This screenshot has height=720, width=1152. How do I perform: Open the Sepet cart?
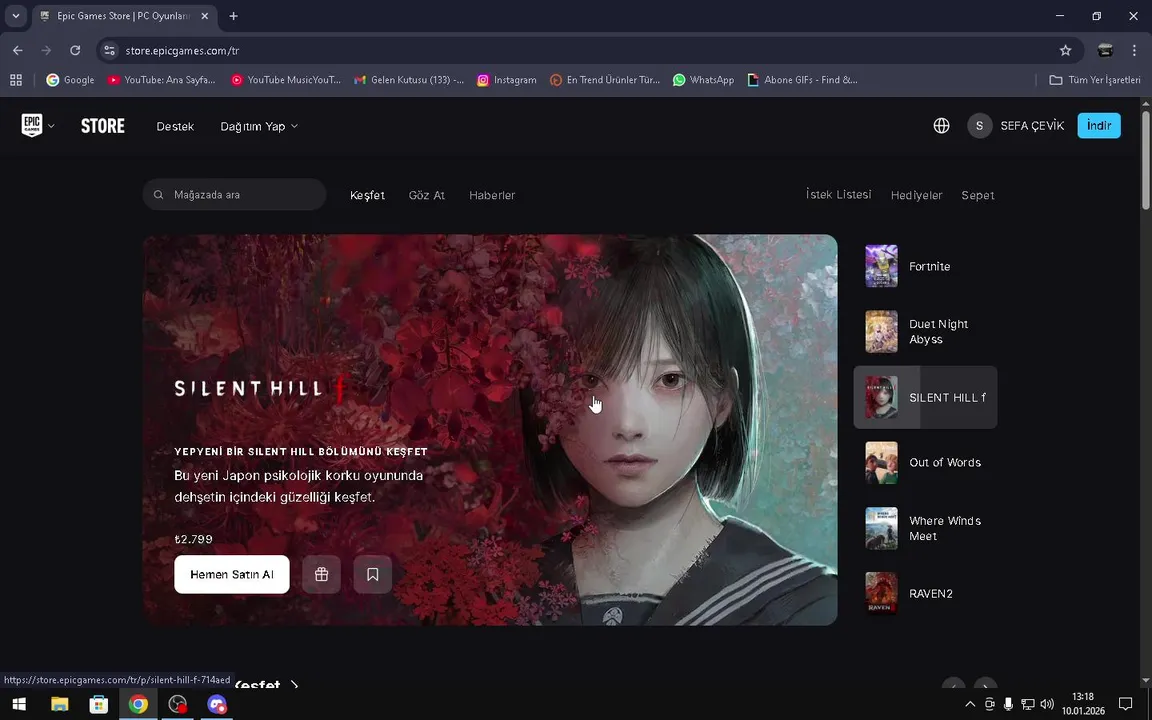point(978,195)
